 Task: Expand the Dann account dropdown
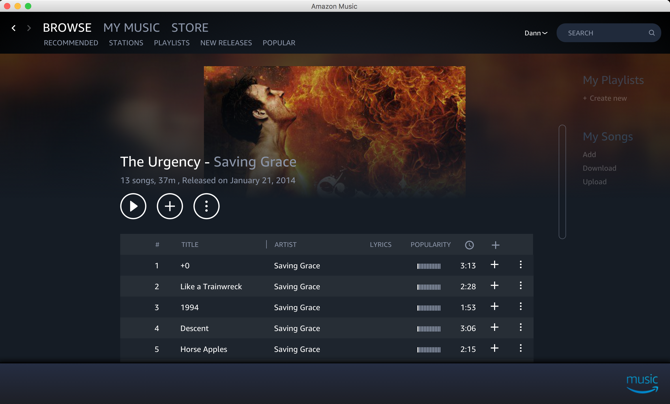coord(536,33)
